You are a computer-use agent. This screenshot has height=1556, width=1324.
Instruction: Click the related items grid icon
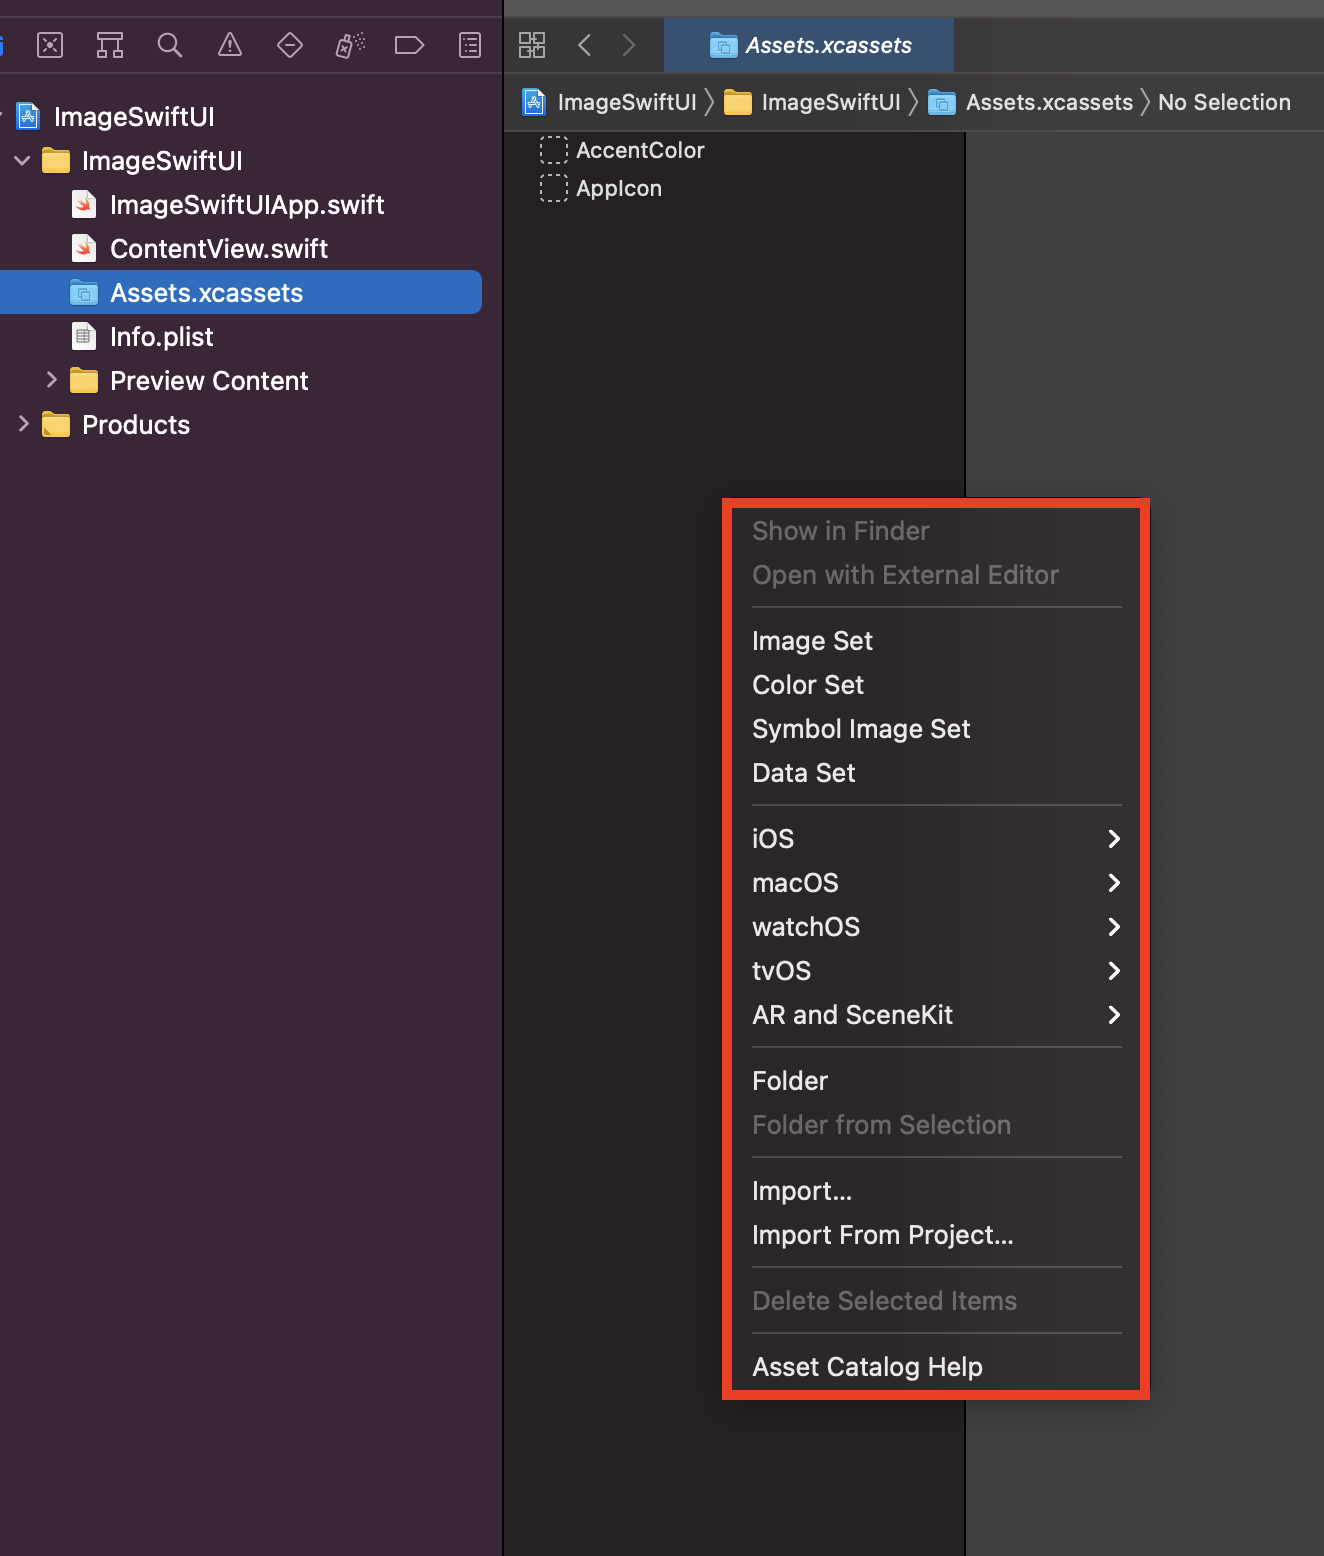532,45
